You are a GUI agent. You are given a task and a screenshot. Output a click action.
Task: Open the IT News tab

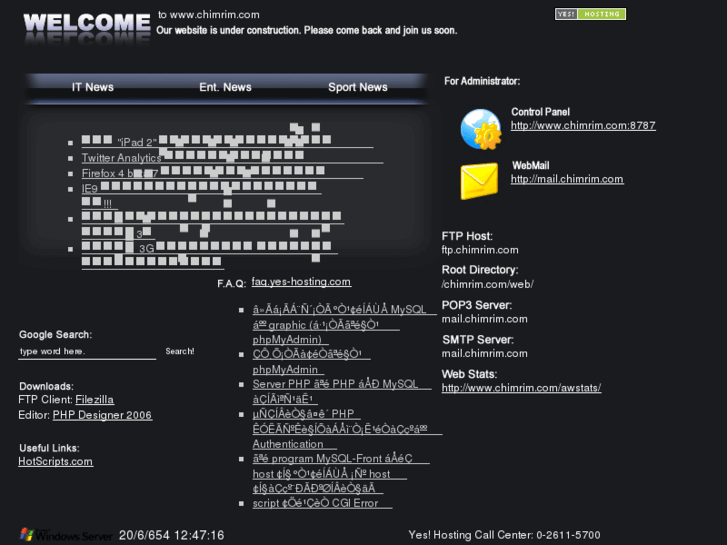[92, 87]
